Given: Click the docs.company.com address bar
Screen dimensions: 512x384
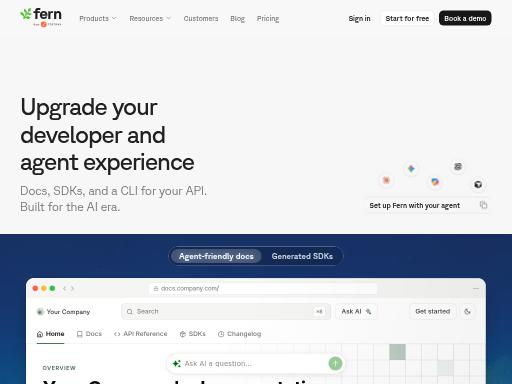Looking at the screenshot, I should (x=263, y=288).
